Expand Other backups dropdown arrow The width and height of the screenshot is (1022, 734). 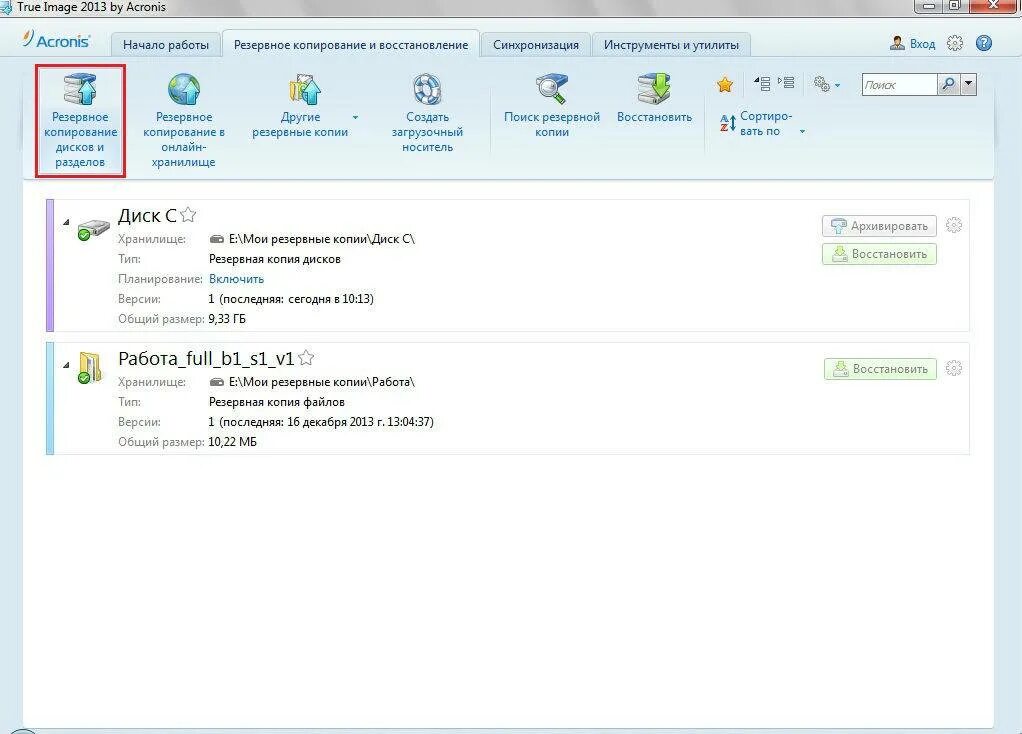click(x=355, y=117)
